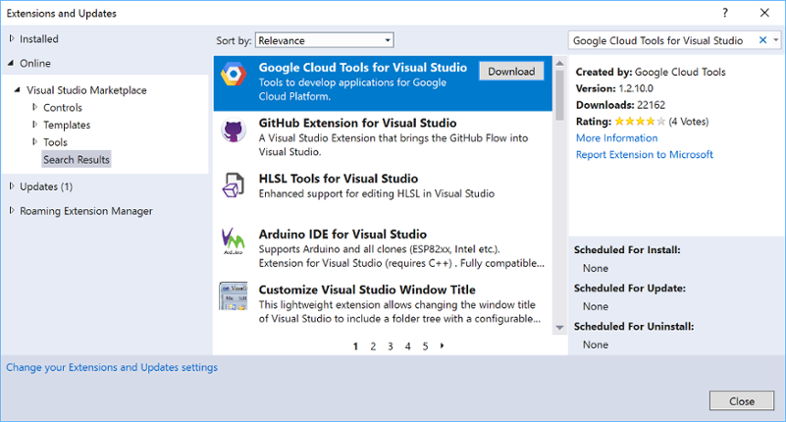Select the Roaming Extension Manager item

[86, 211]
